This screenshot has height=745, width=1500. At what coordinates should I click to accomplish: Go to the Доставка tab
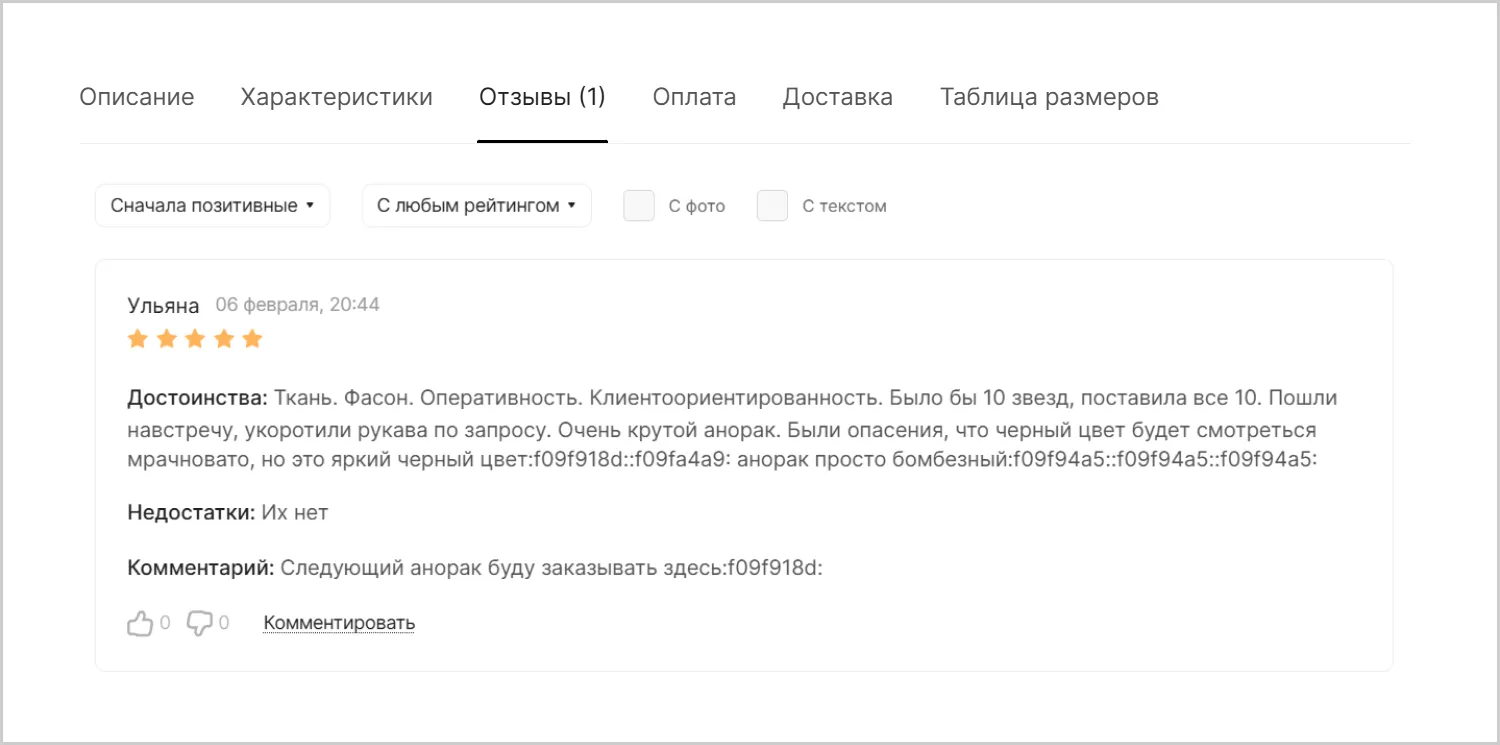(838, 97)
